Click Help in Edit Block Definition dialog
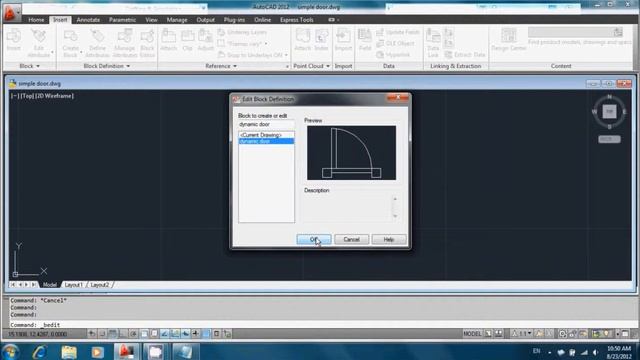Image resolution: width=640 pixels, height=360 pixels. click(x=389, y=239)
